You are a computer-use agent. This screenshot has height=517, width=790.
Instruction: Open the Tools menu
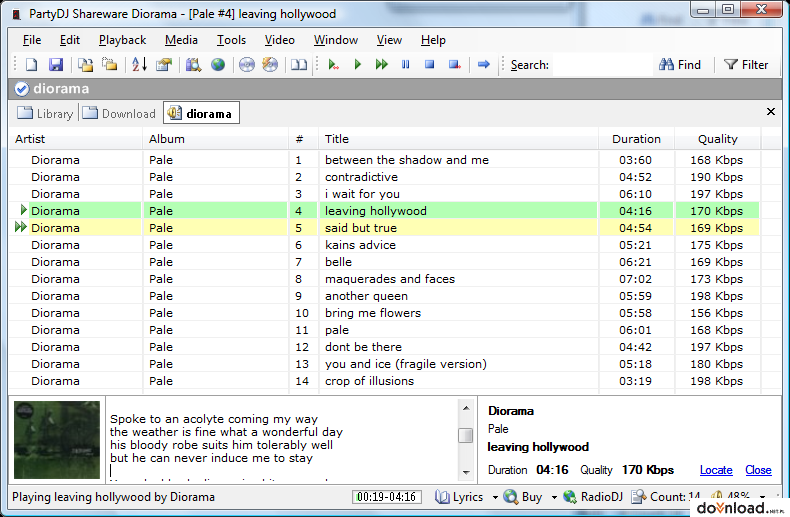(x=231, y=40)
